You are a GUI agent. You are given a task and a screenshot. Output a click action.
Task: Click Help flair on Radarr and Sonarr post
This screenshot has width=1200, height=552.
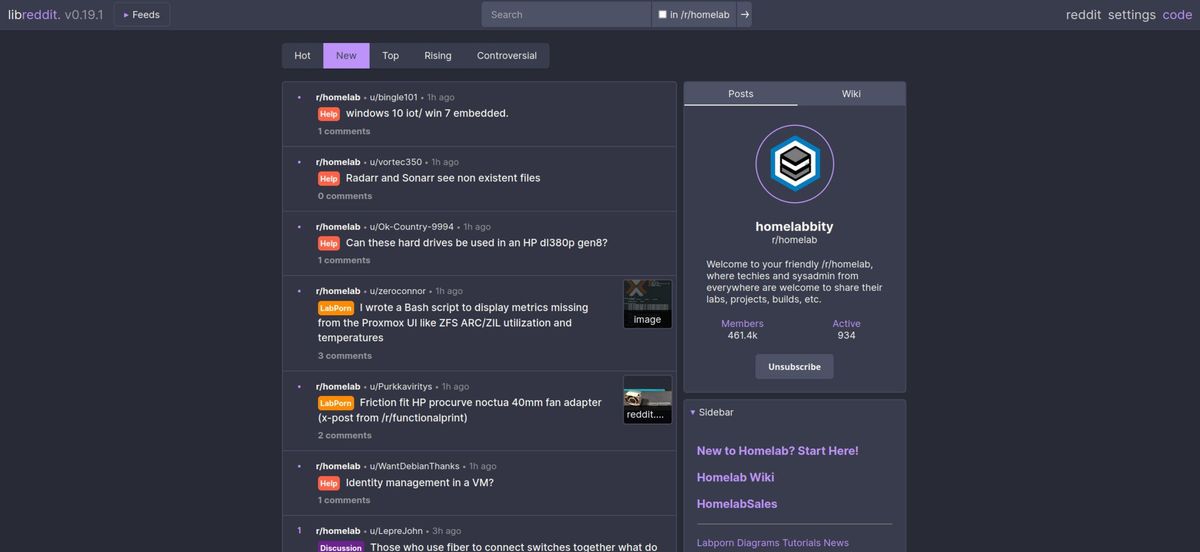pyautogui.click(x=329, y=179)
